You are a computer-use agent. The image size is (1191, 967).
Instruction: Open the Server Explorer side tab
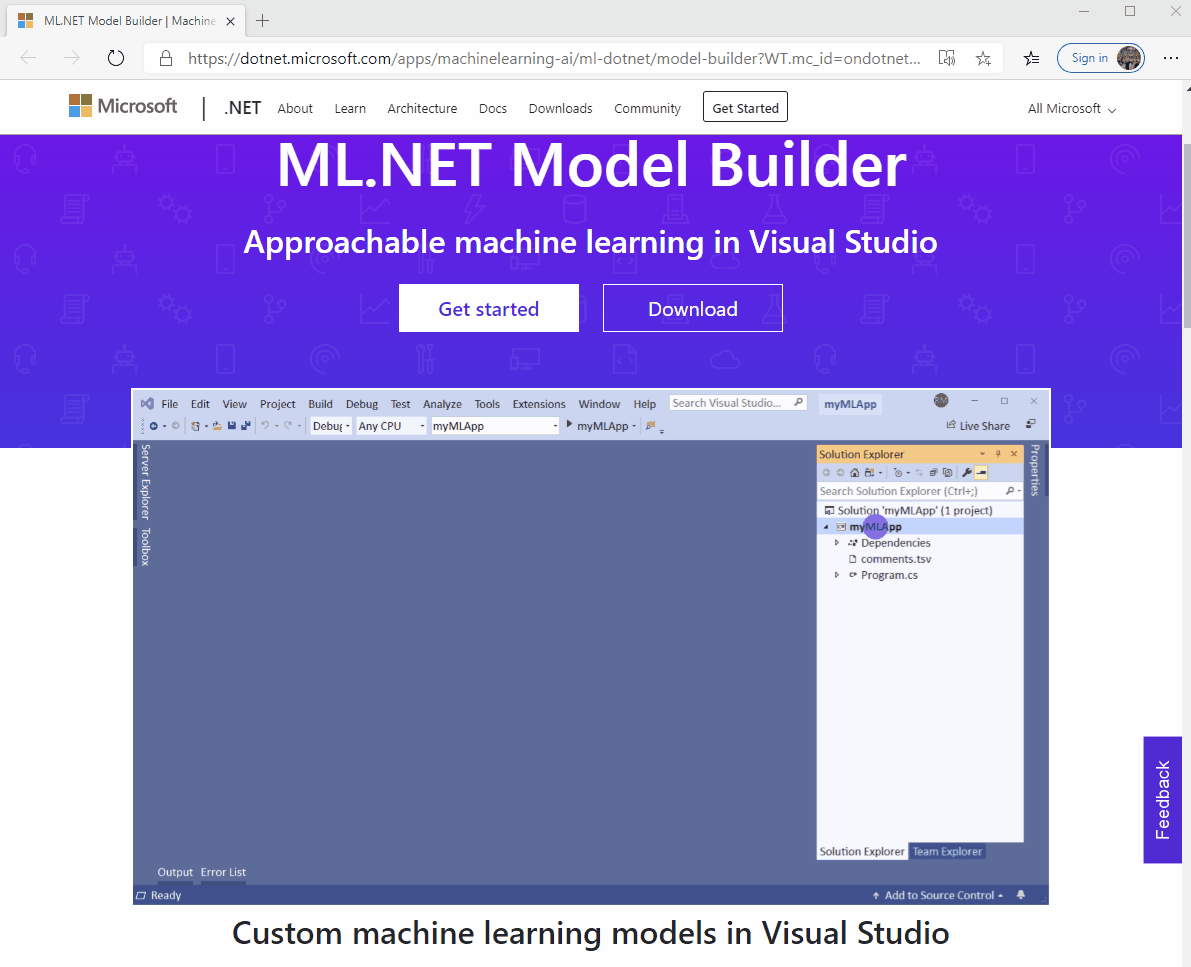145,482
